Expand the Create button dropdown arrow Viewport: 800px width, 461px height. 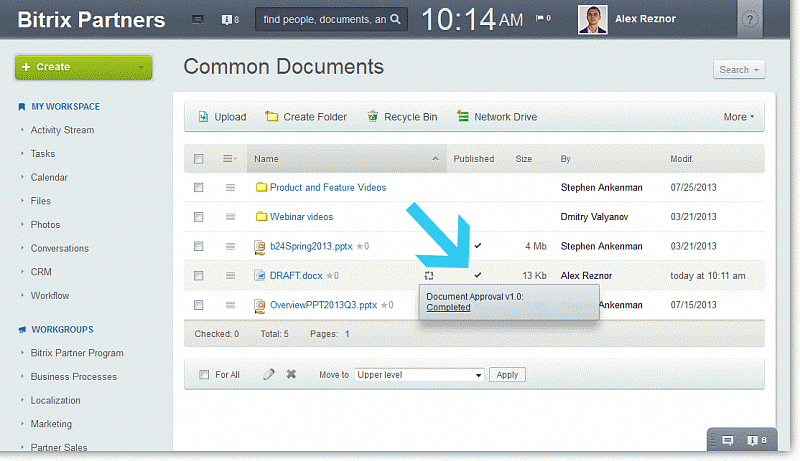click(x=141, y=67)
